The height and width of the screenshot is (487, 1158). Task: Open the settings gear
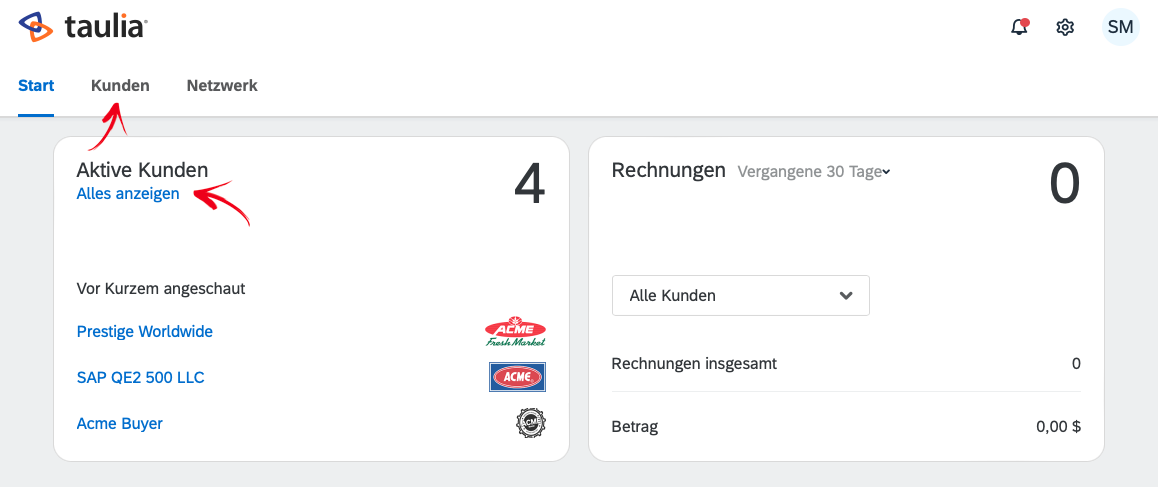[1064, 27]
